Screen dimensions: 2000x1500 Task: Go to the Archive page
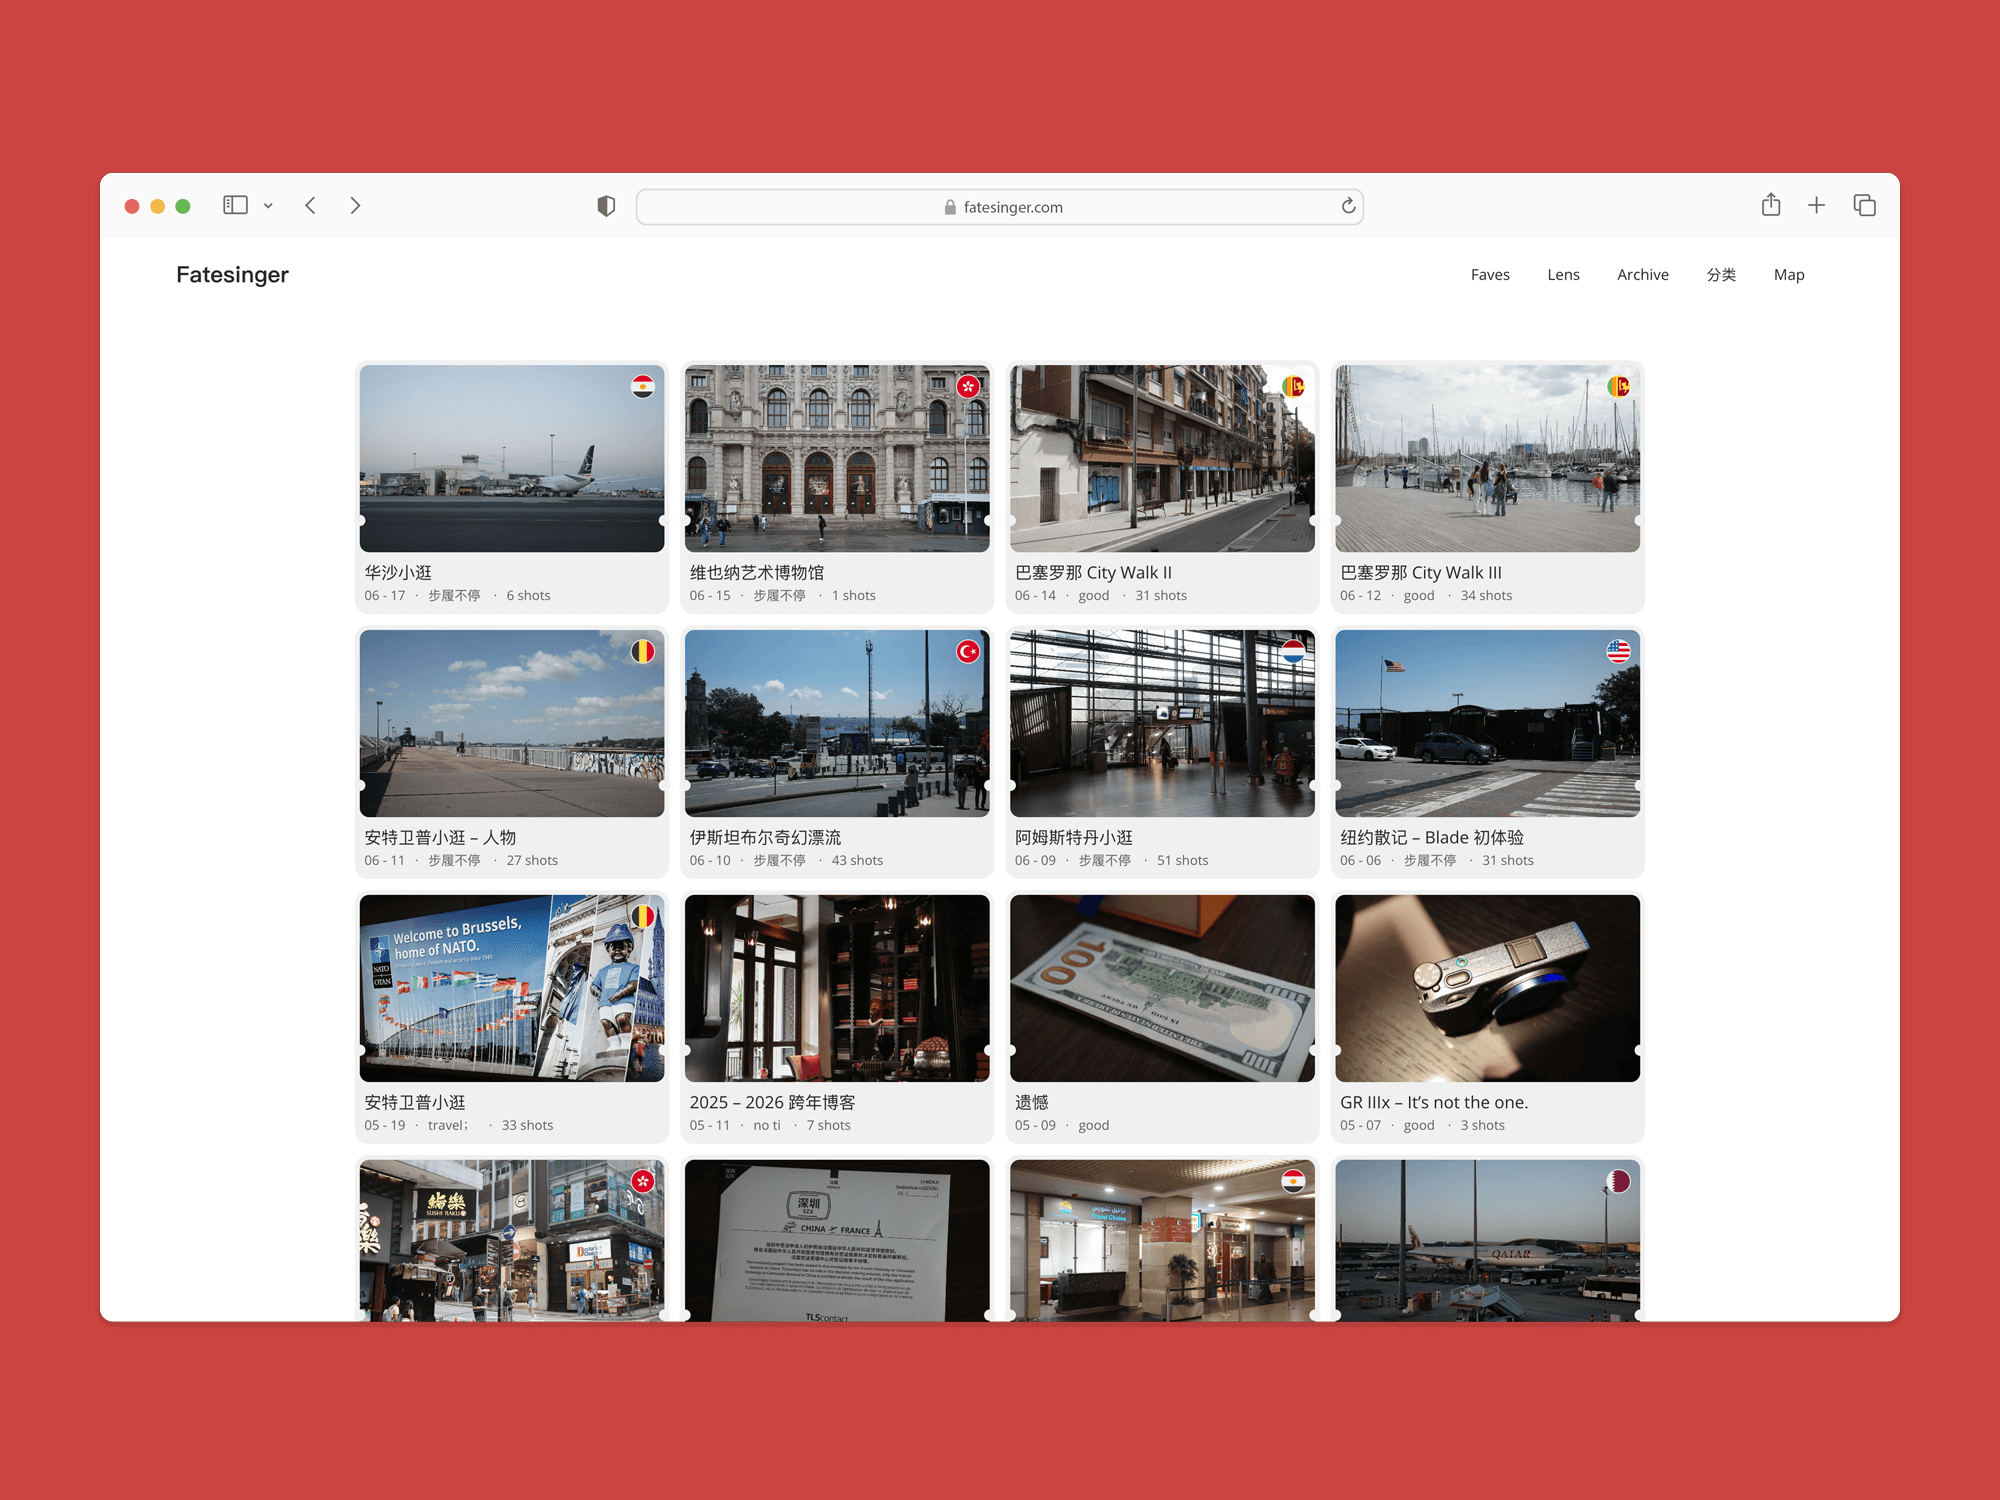click(x=1642, y=275)
